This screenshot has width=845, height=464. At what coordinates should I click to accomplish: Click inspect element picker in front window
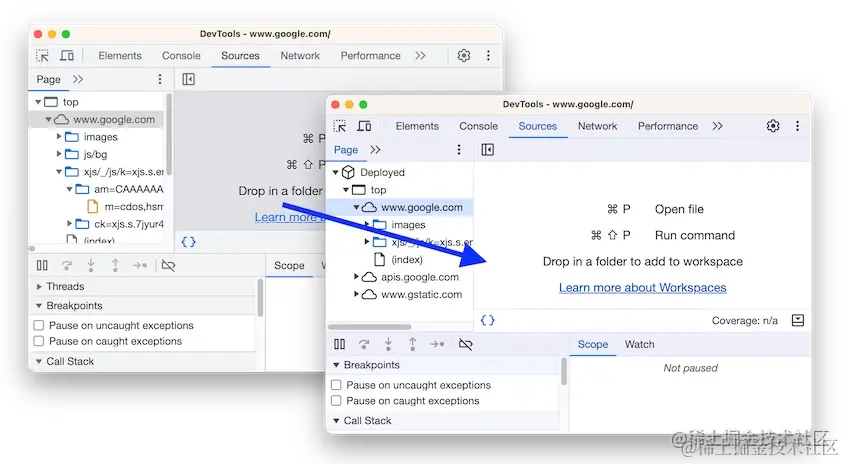[x=340, y=126]
